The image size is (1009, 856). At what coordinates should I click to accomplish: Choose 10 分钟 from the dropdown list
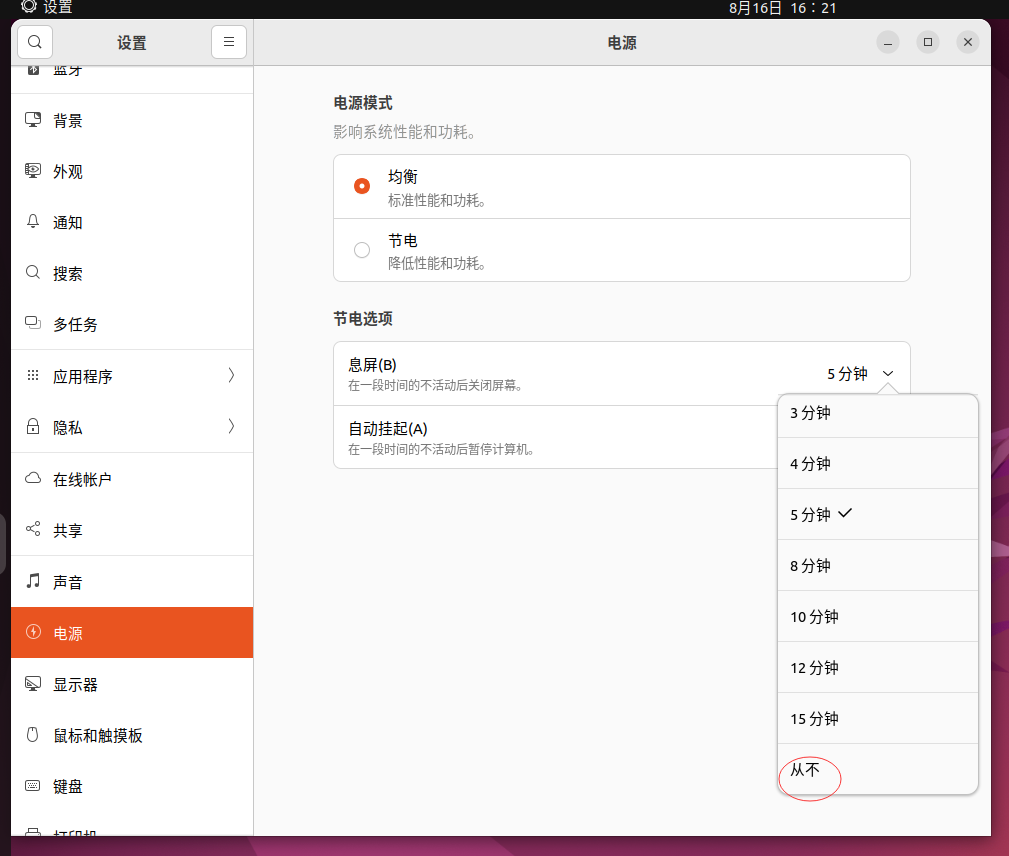(x=814, y=617)
